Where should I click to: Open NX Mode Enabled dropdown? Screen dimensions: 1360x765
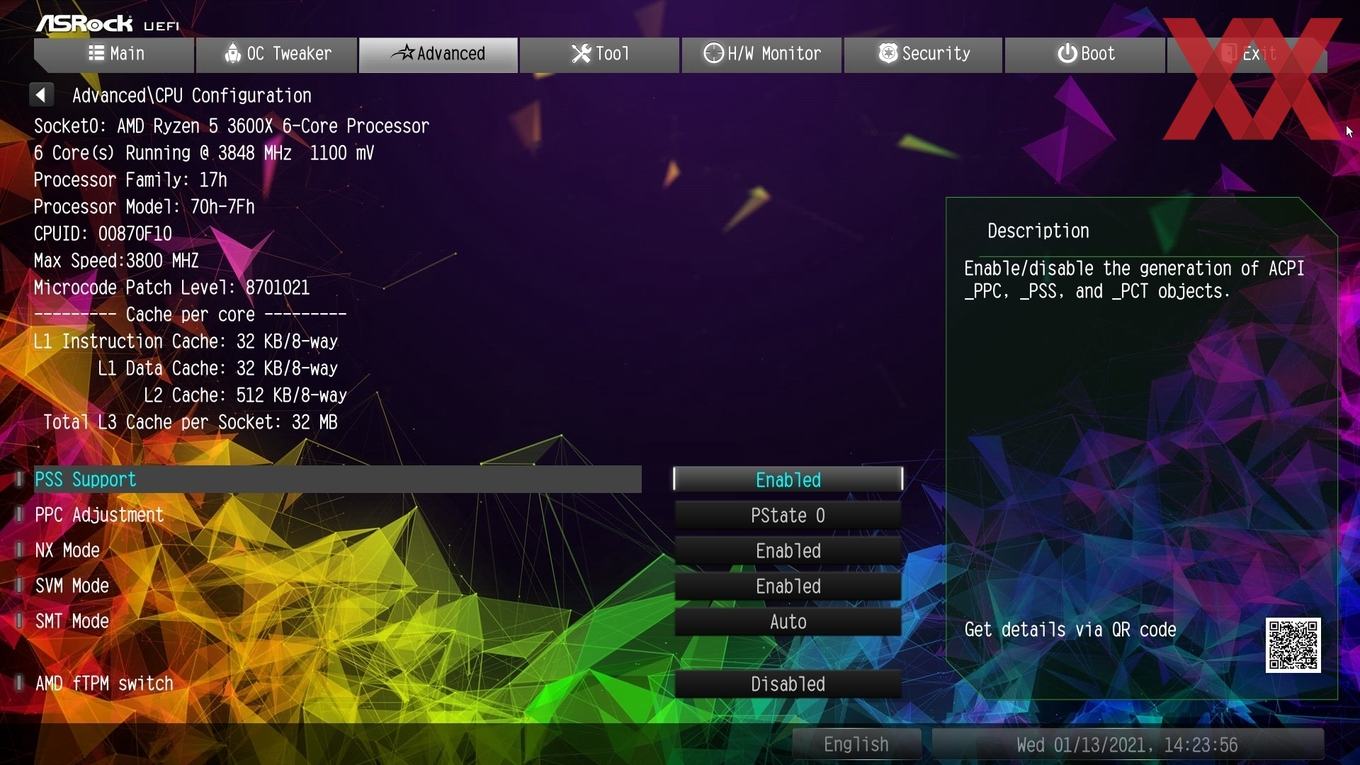pos(788,551)
